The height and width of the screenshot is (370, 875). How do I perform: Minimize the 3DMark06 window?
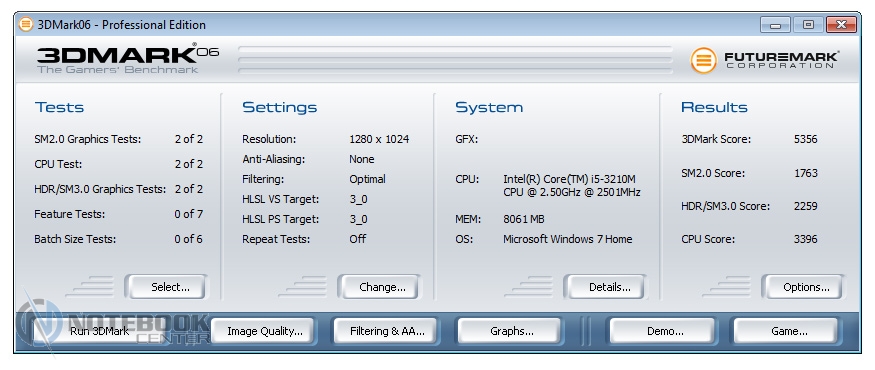tap(775, 25)
